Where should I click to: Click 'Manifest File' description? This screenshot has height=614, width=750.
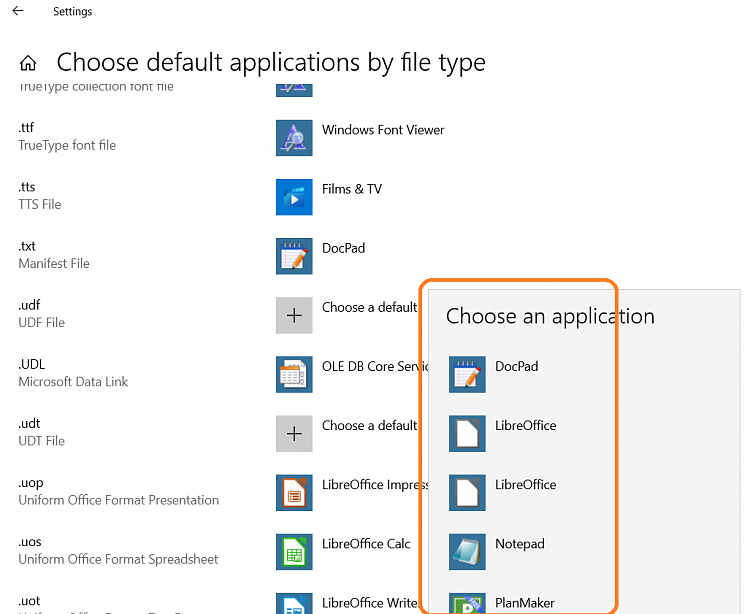tap(54, 263)
